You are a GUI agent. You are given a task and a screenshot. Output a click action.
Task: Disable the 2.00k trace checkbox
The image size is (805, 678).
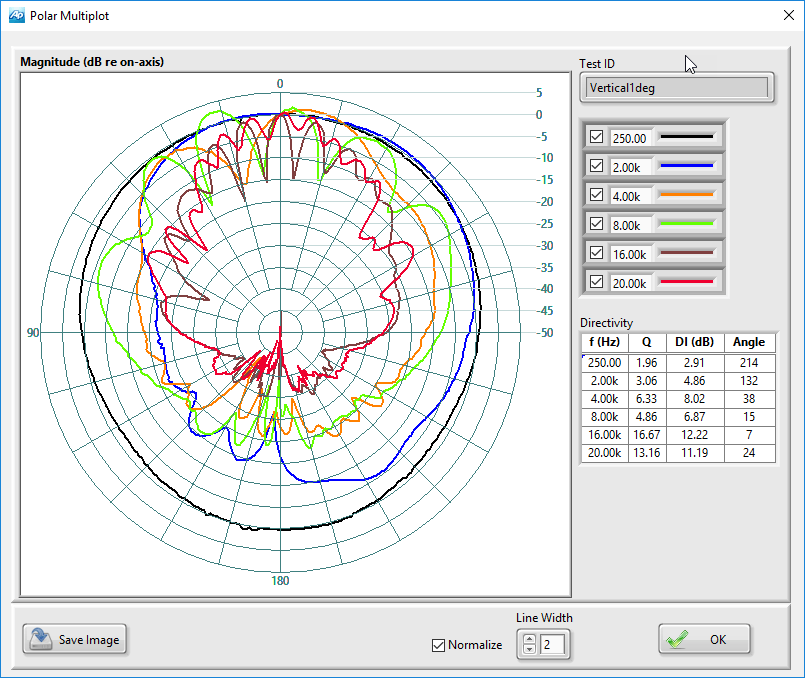[597, 166]
